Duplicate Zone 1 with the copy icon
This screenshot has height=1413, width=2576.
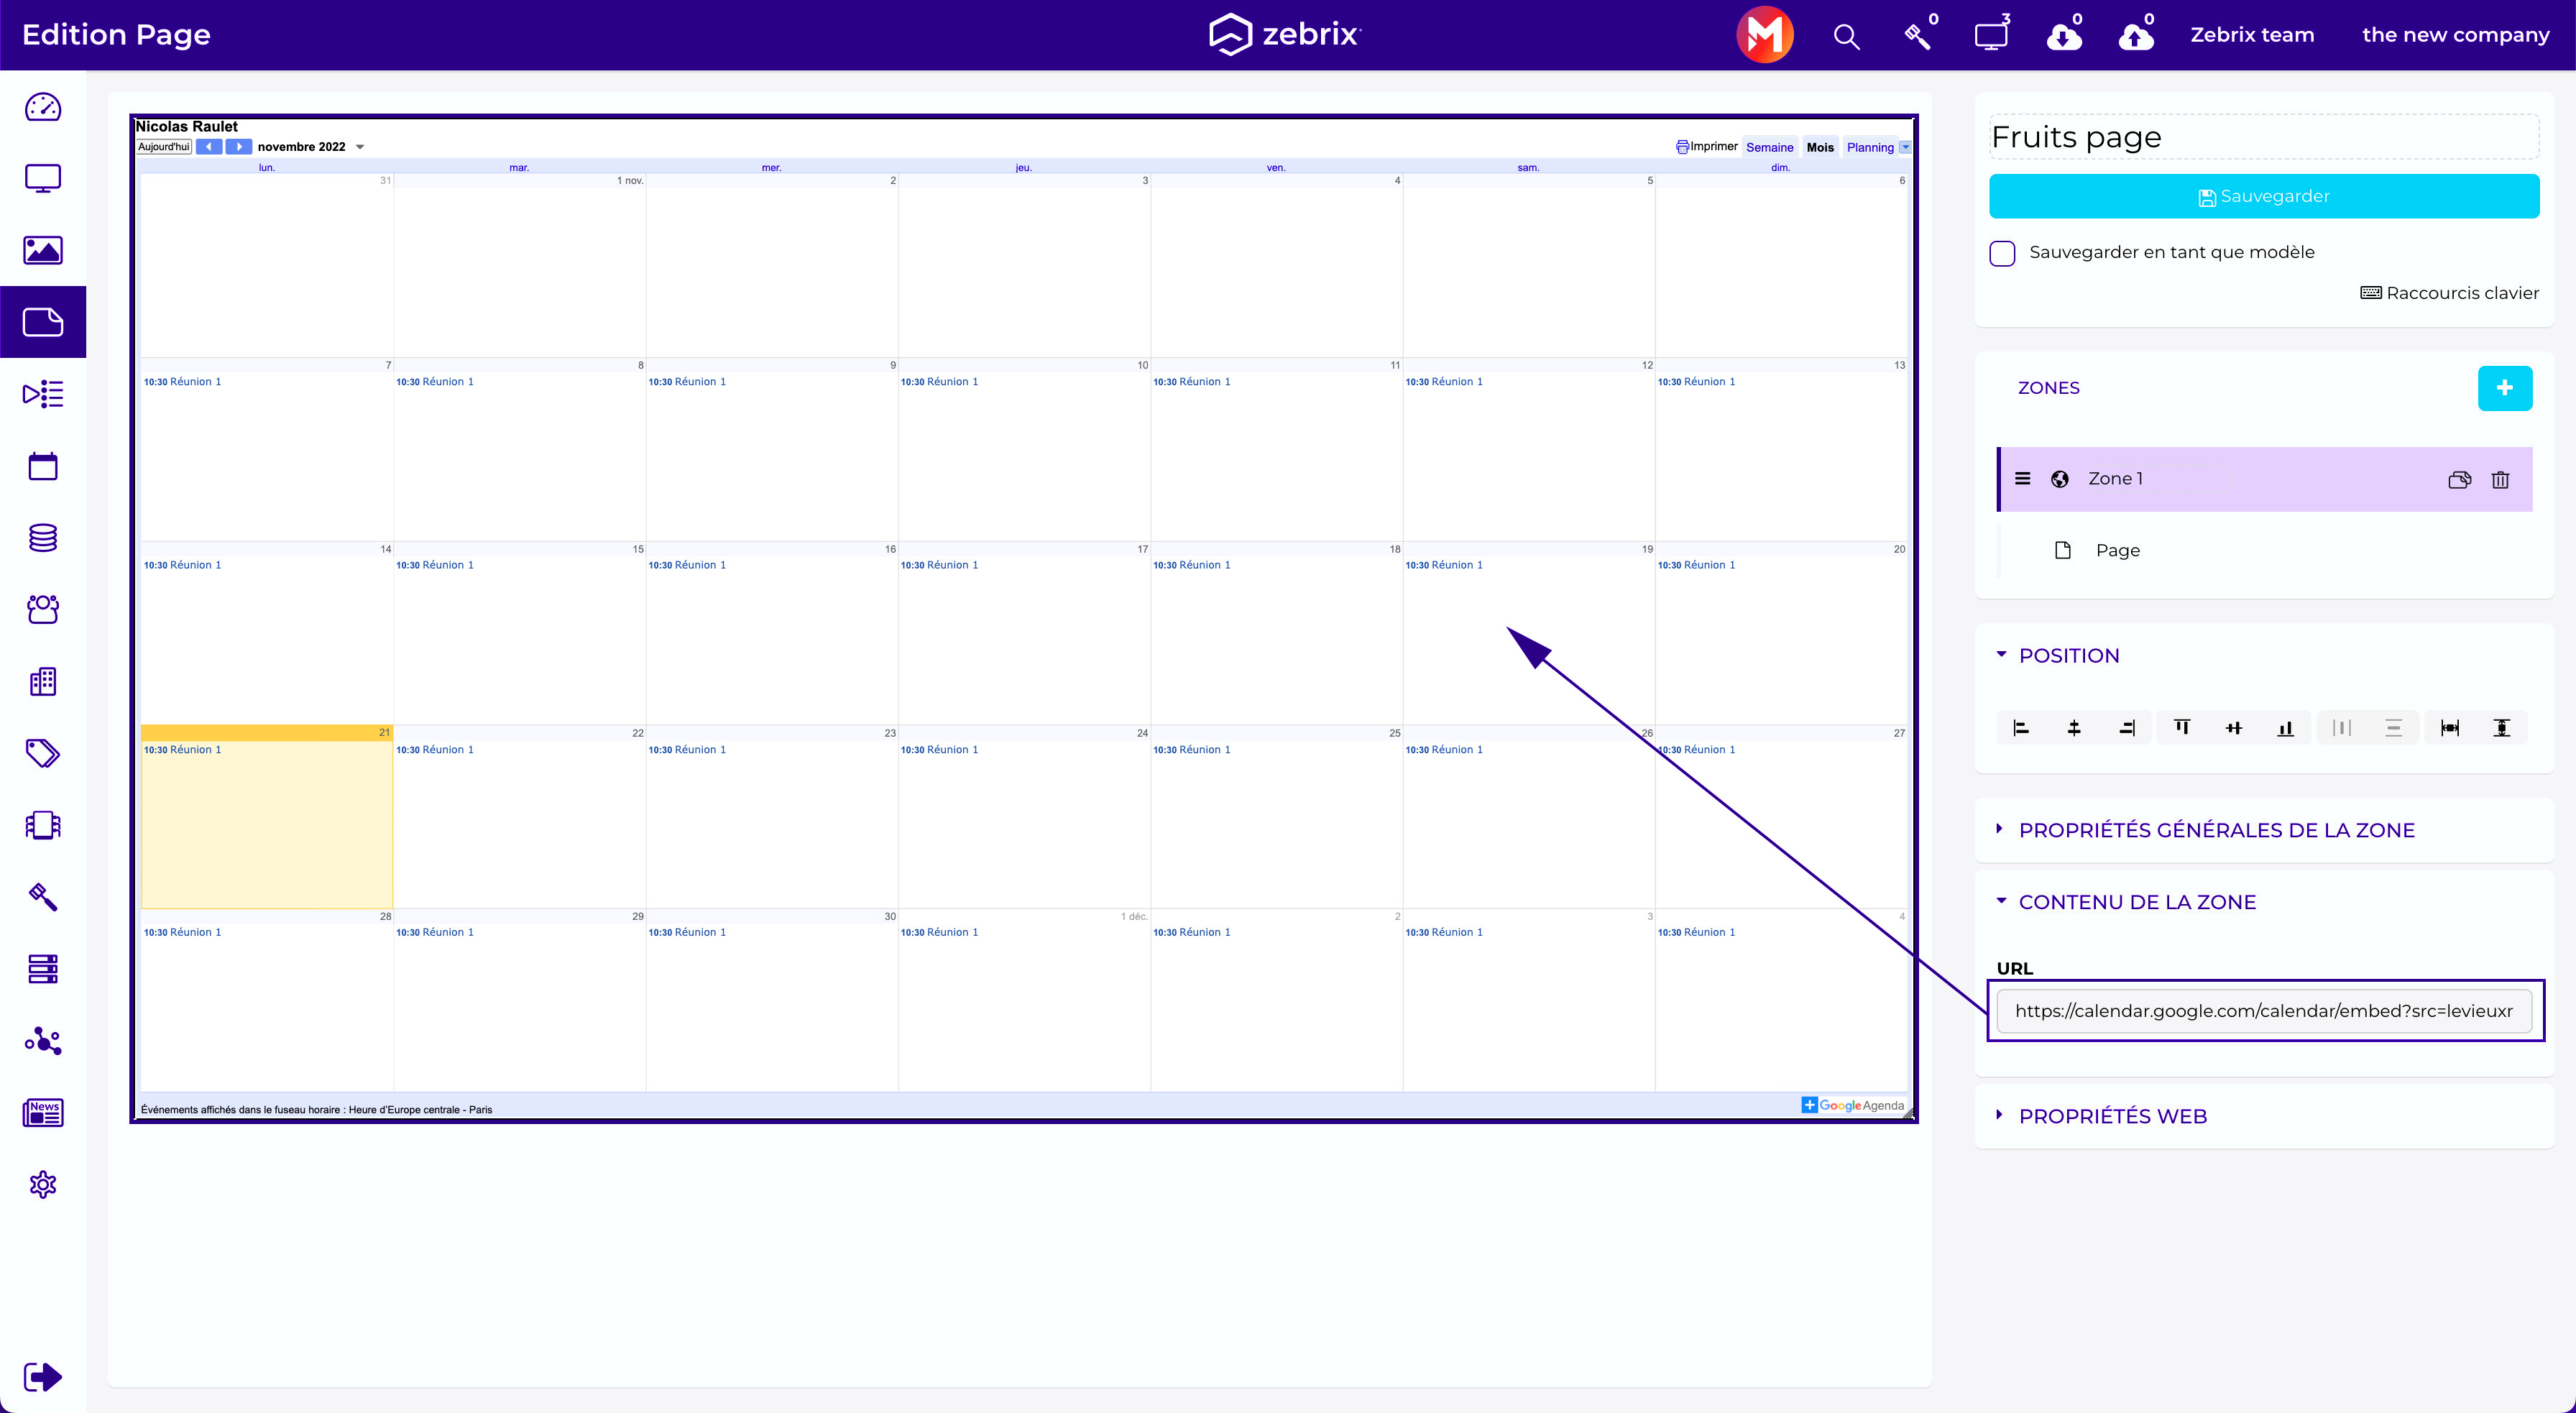tap(2459, 479)
